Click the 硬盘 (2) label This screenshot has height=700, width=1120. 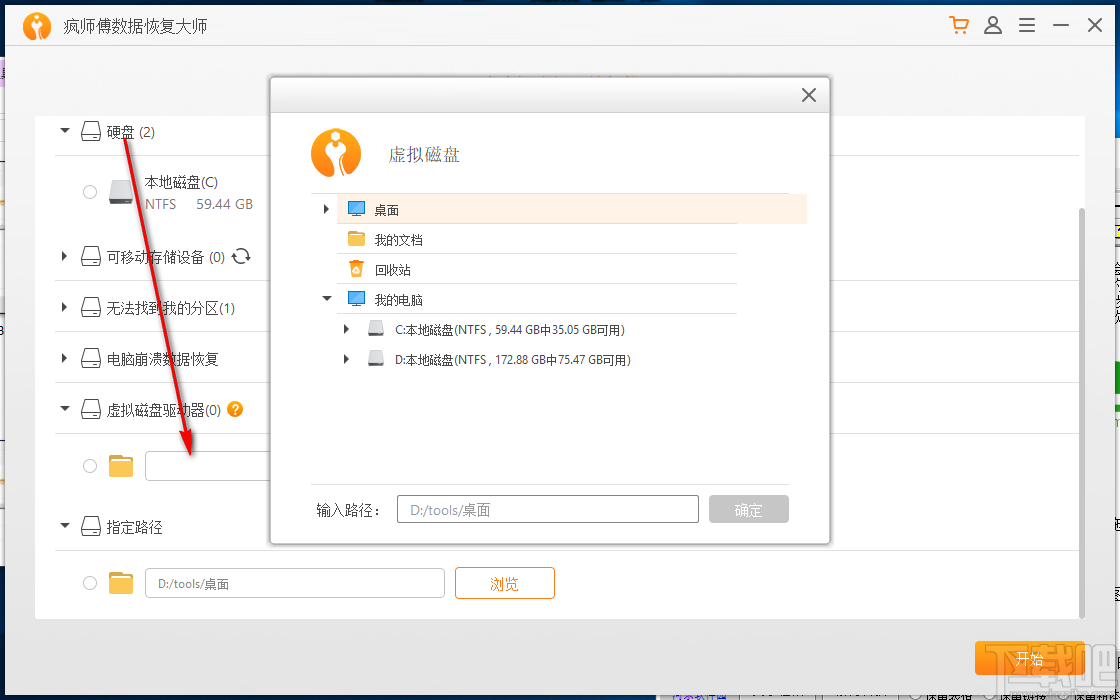(131, 131)
